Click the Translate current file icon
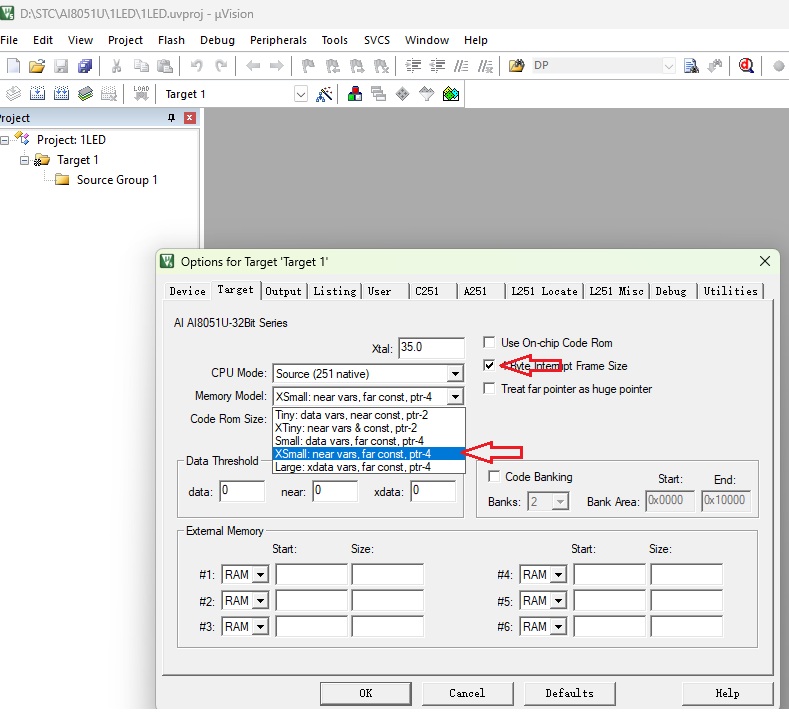This screenshot has height=713, width=789. [13, 94]
